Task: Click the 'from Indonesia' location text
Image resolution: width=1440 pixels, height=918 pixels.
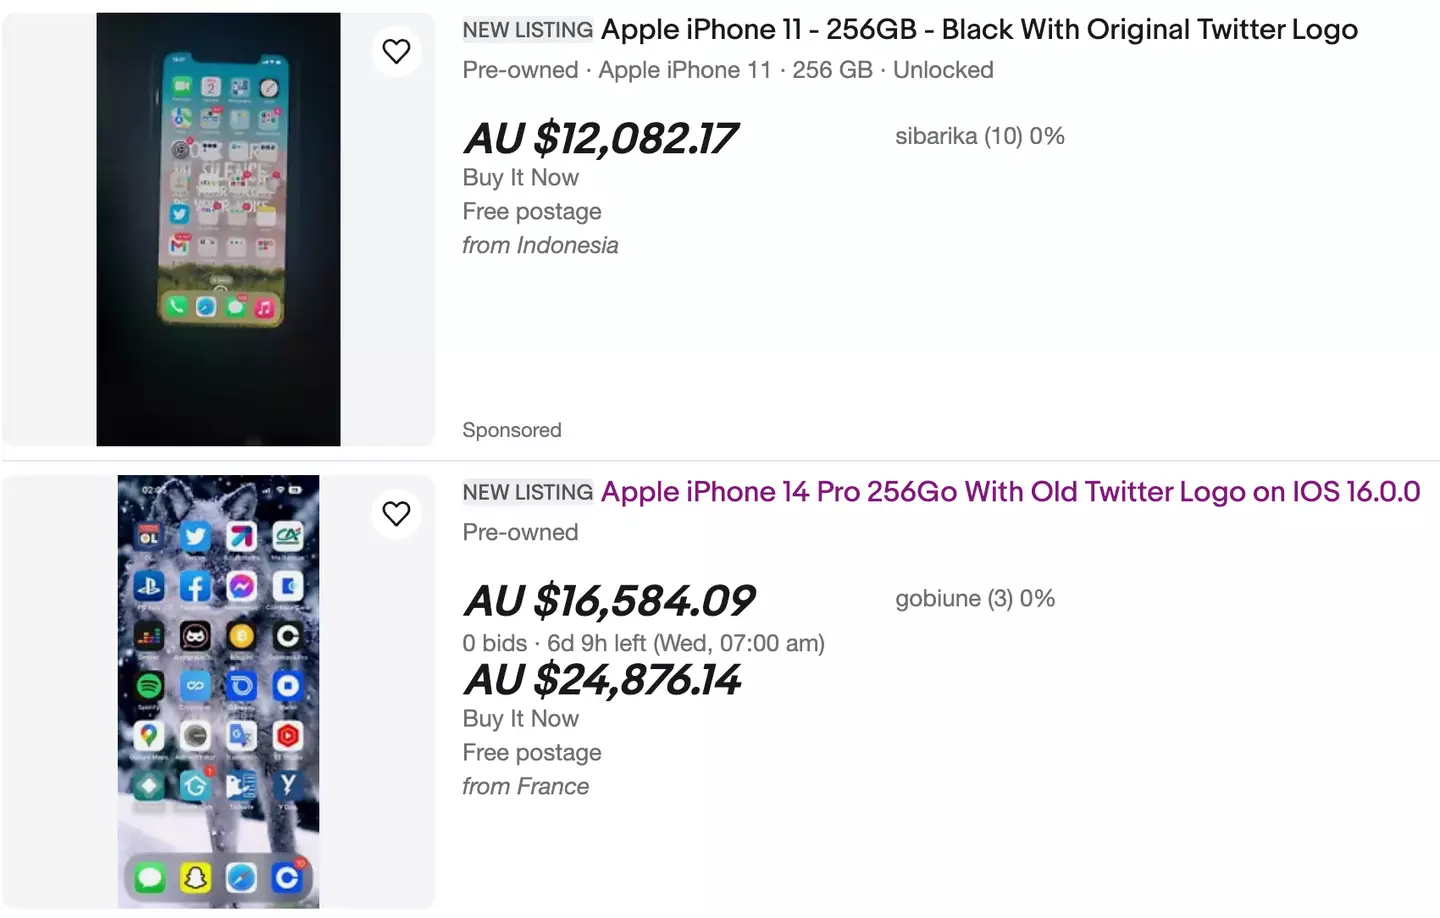Action: click(x=540, y=245)
